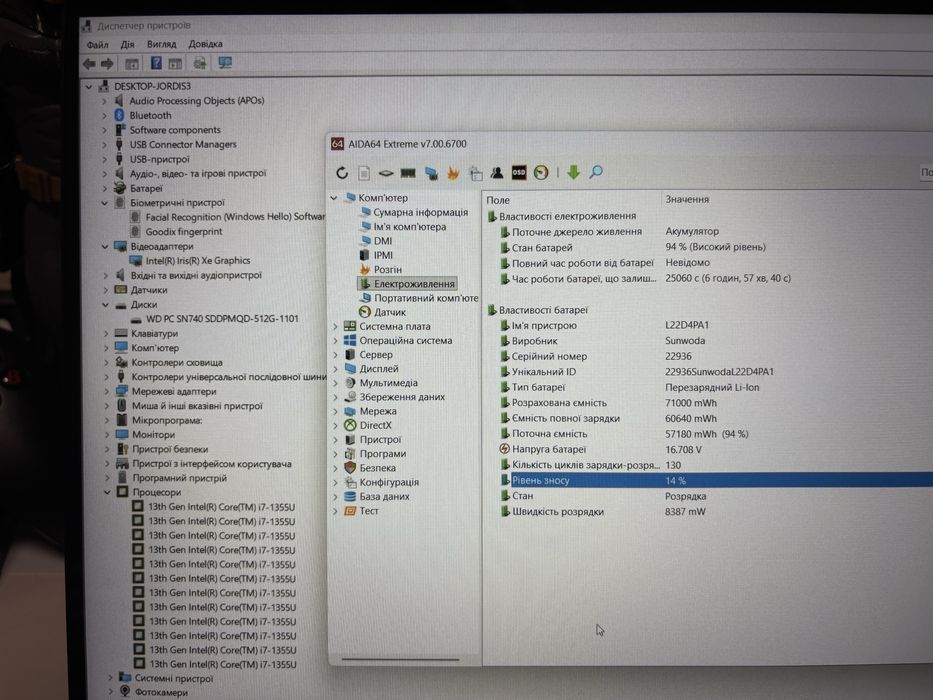Open the Дія menu in Device Manager
The width and height of the screenshot is (933, 700).
(x=127, y=45)
